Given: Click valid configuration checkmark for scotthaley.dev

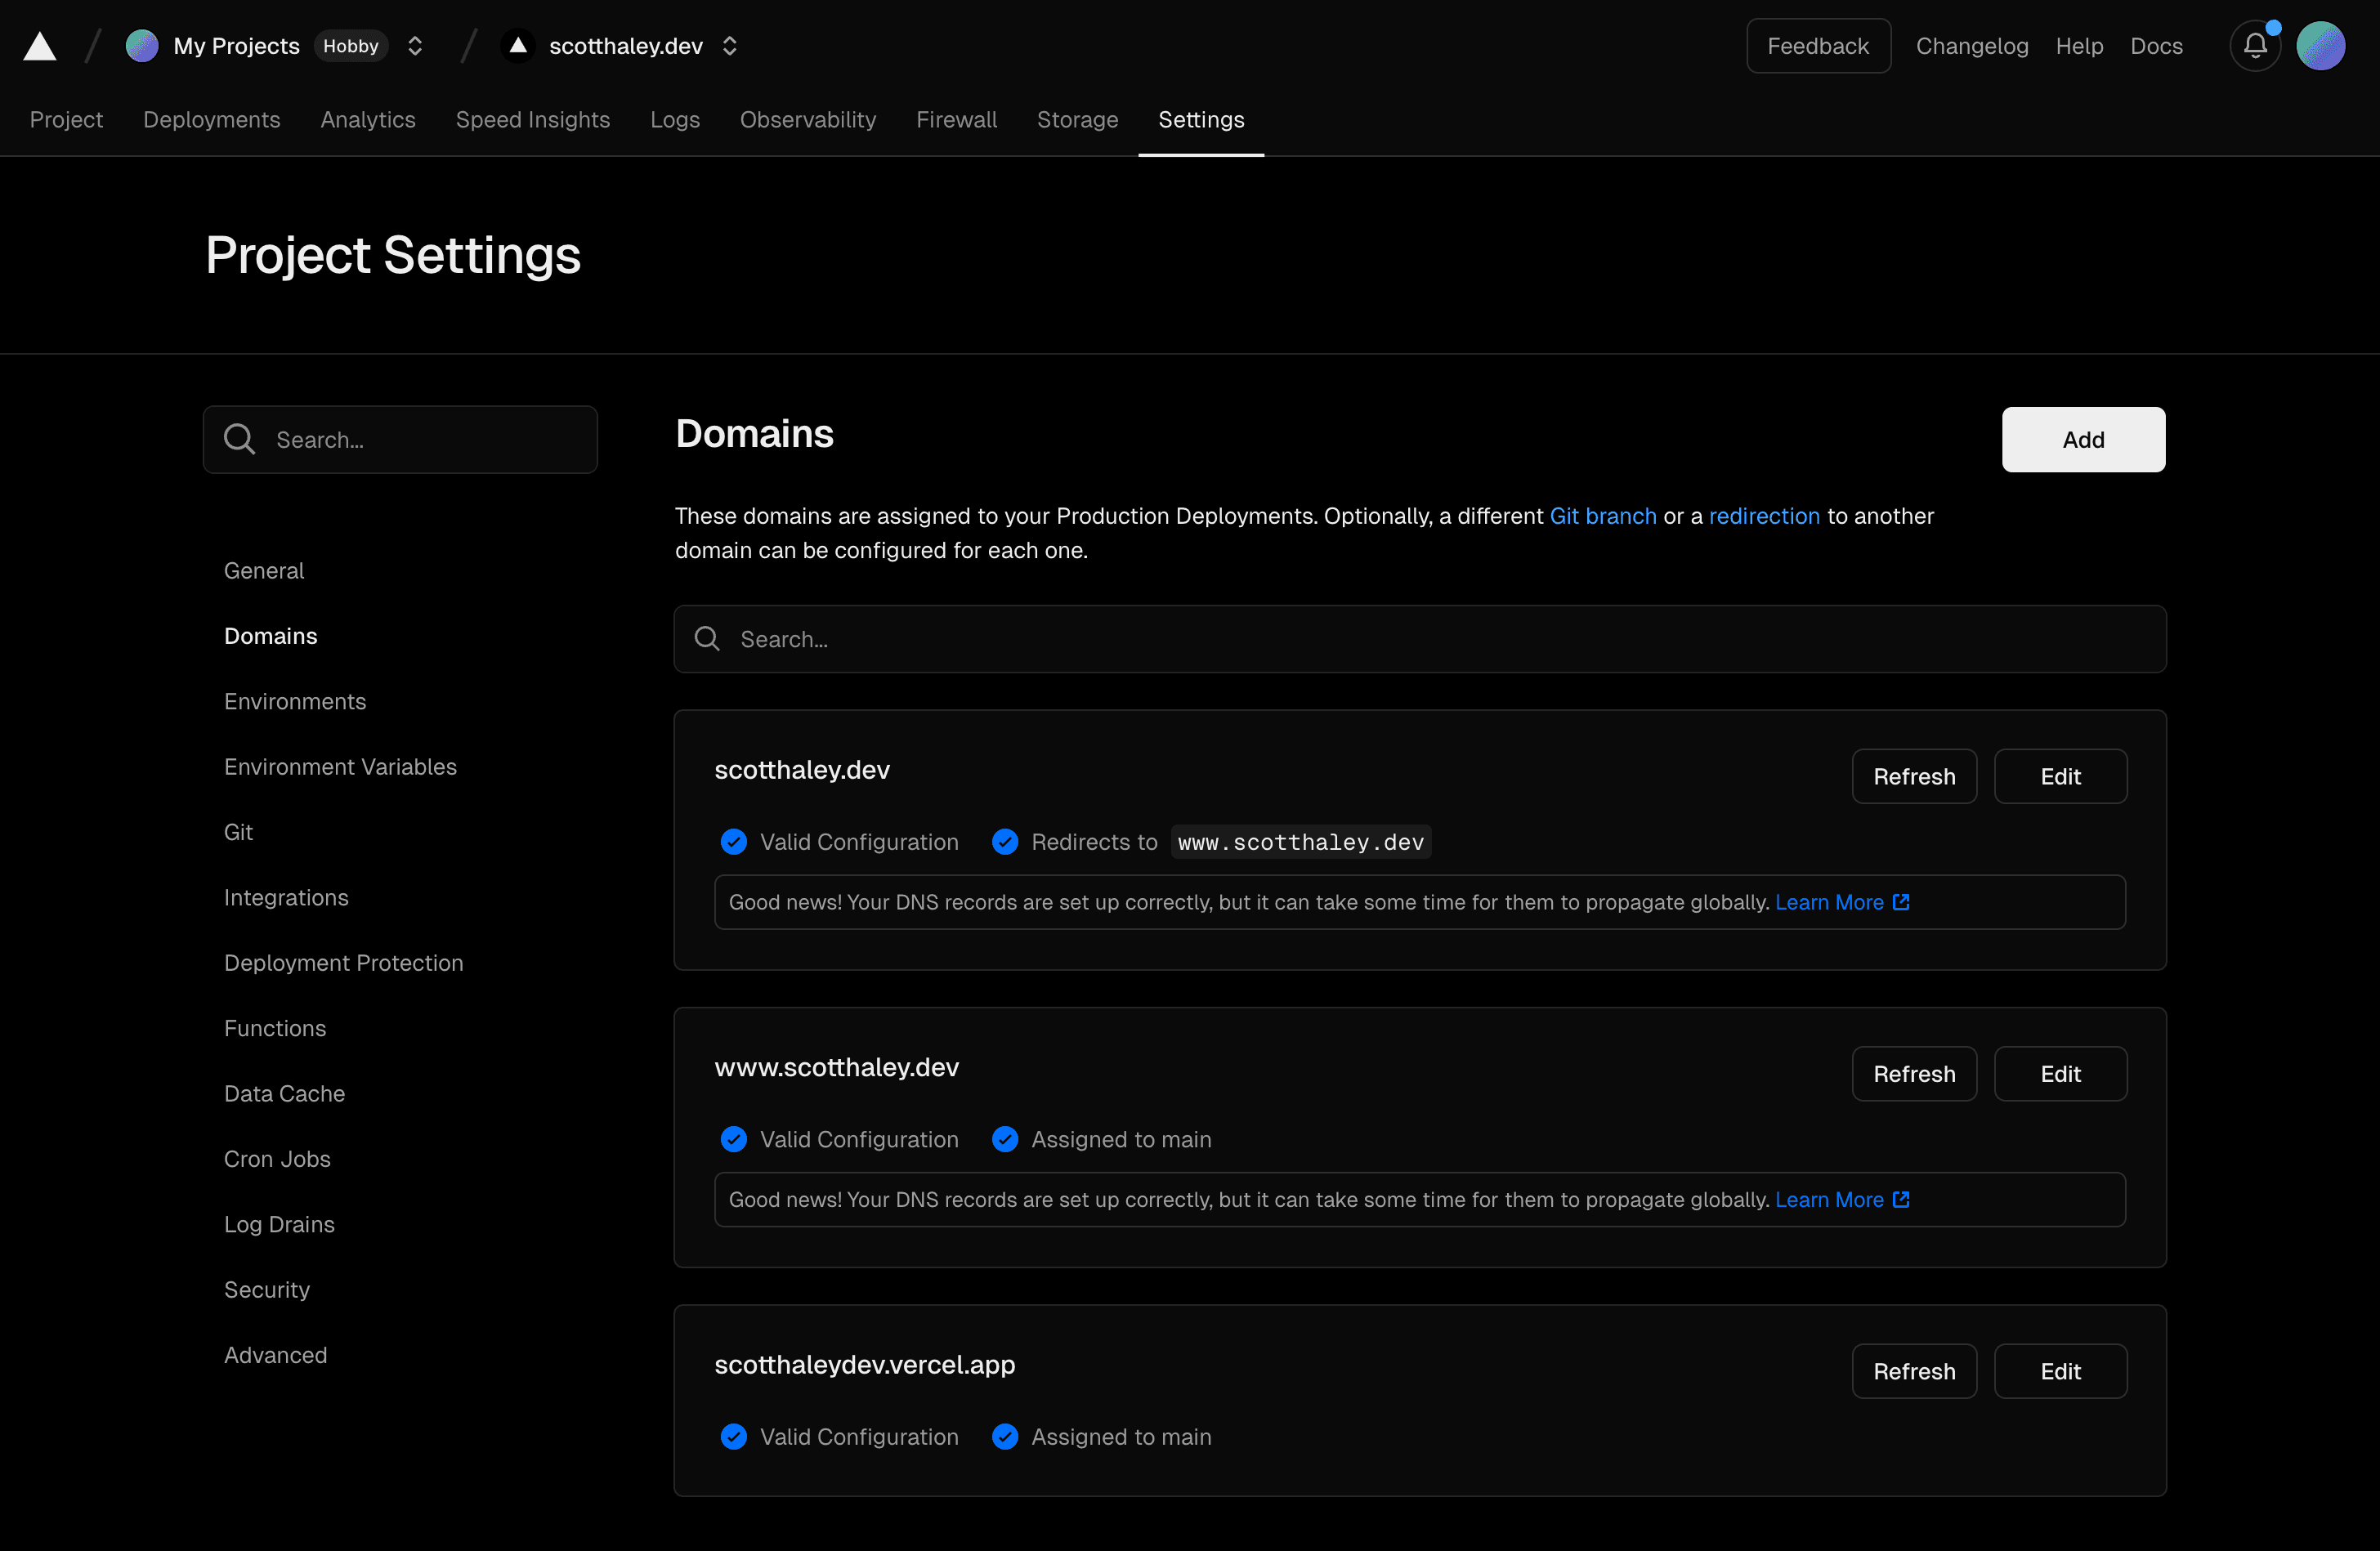Looking at the screenshot, I should click(x=734, y=842).
